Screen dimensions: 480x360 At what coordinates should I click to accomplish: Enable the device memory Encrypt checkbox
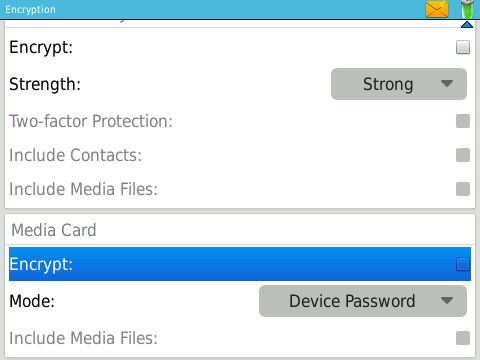click(463, 47)
